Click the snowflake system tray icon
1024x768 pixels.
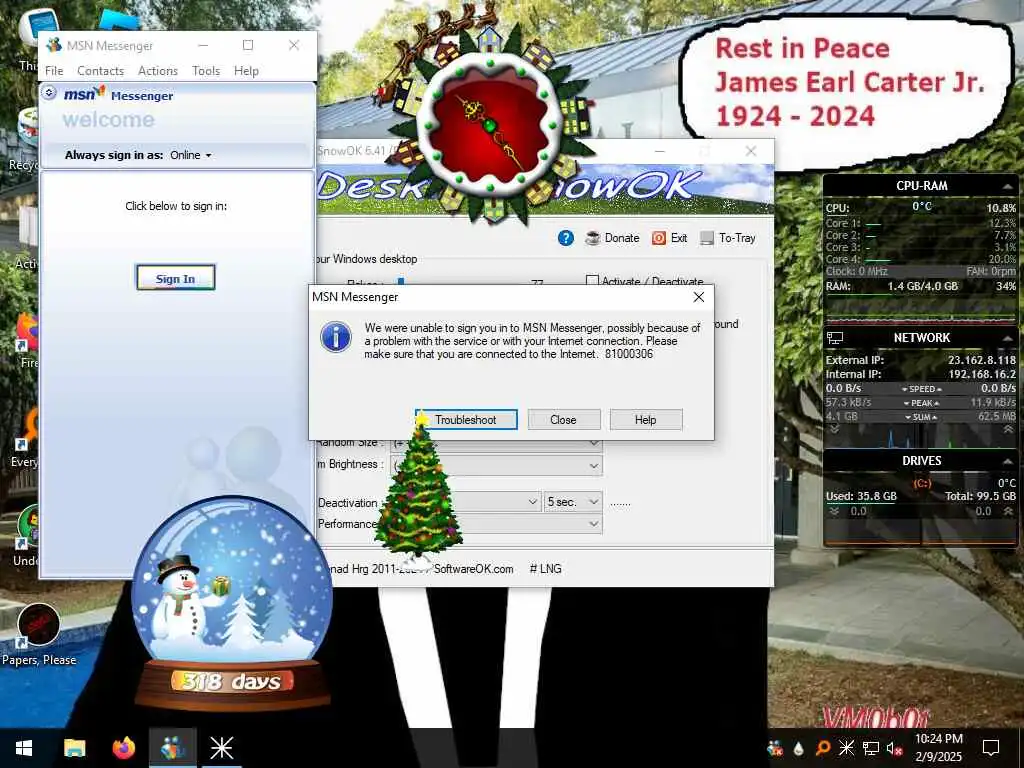point(846,748)
